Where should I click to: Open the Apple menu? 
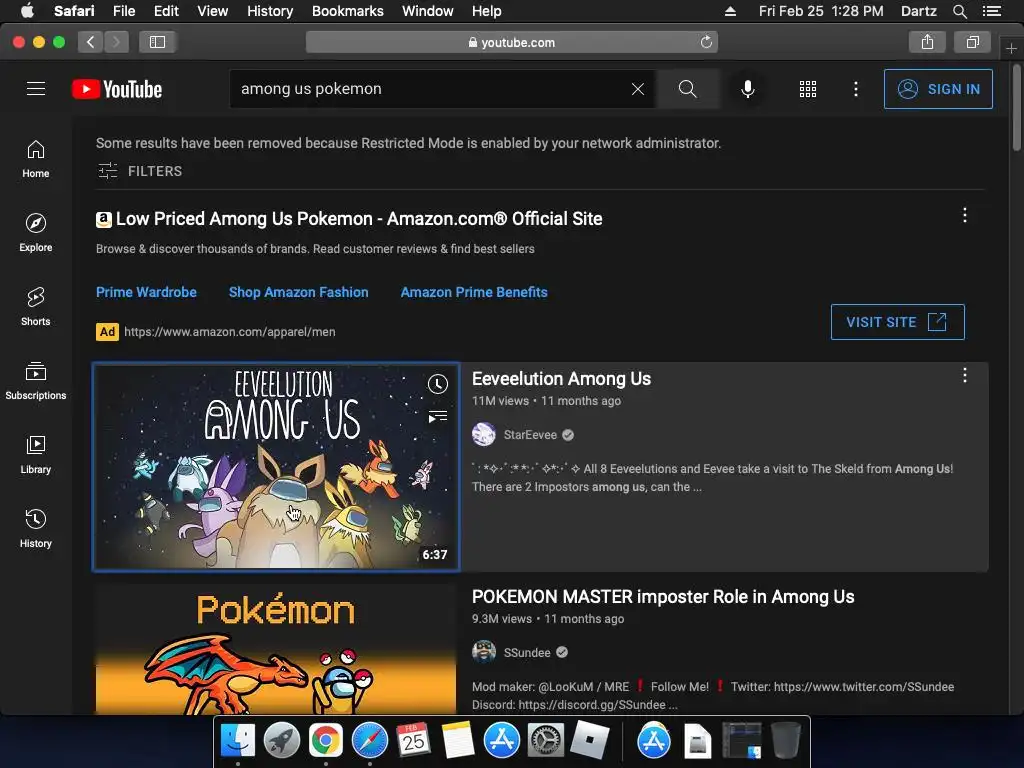click(x=27, y=10)
